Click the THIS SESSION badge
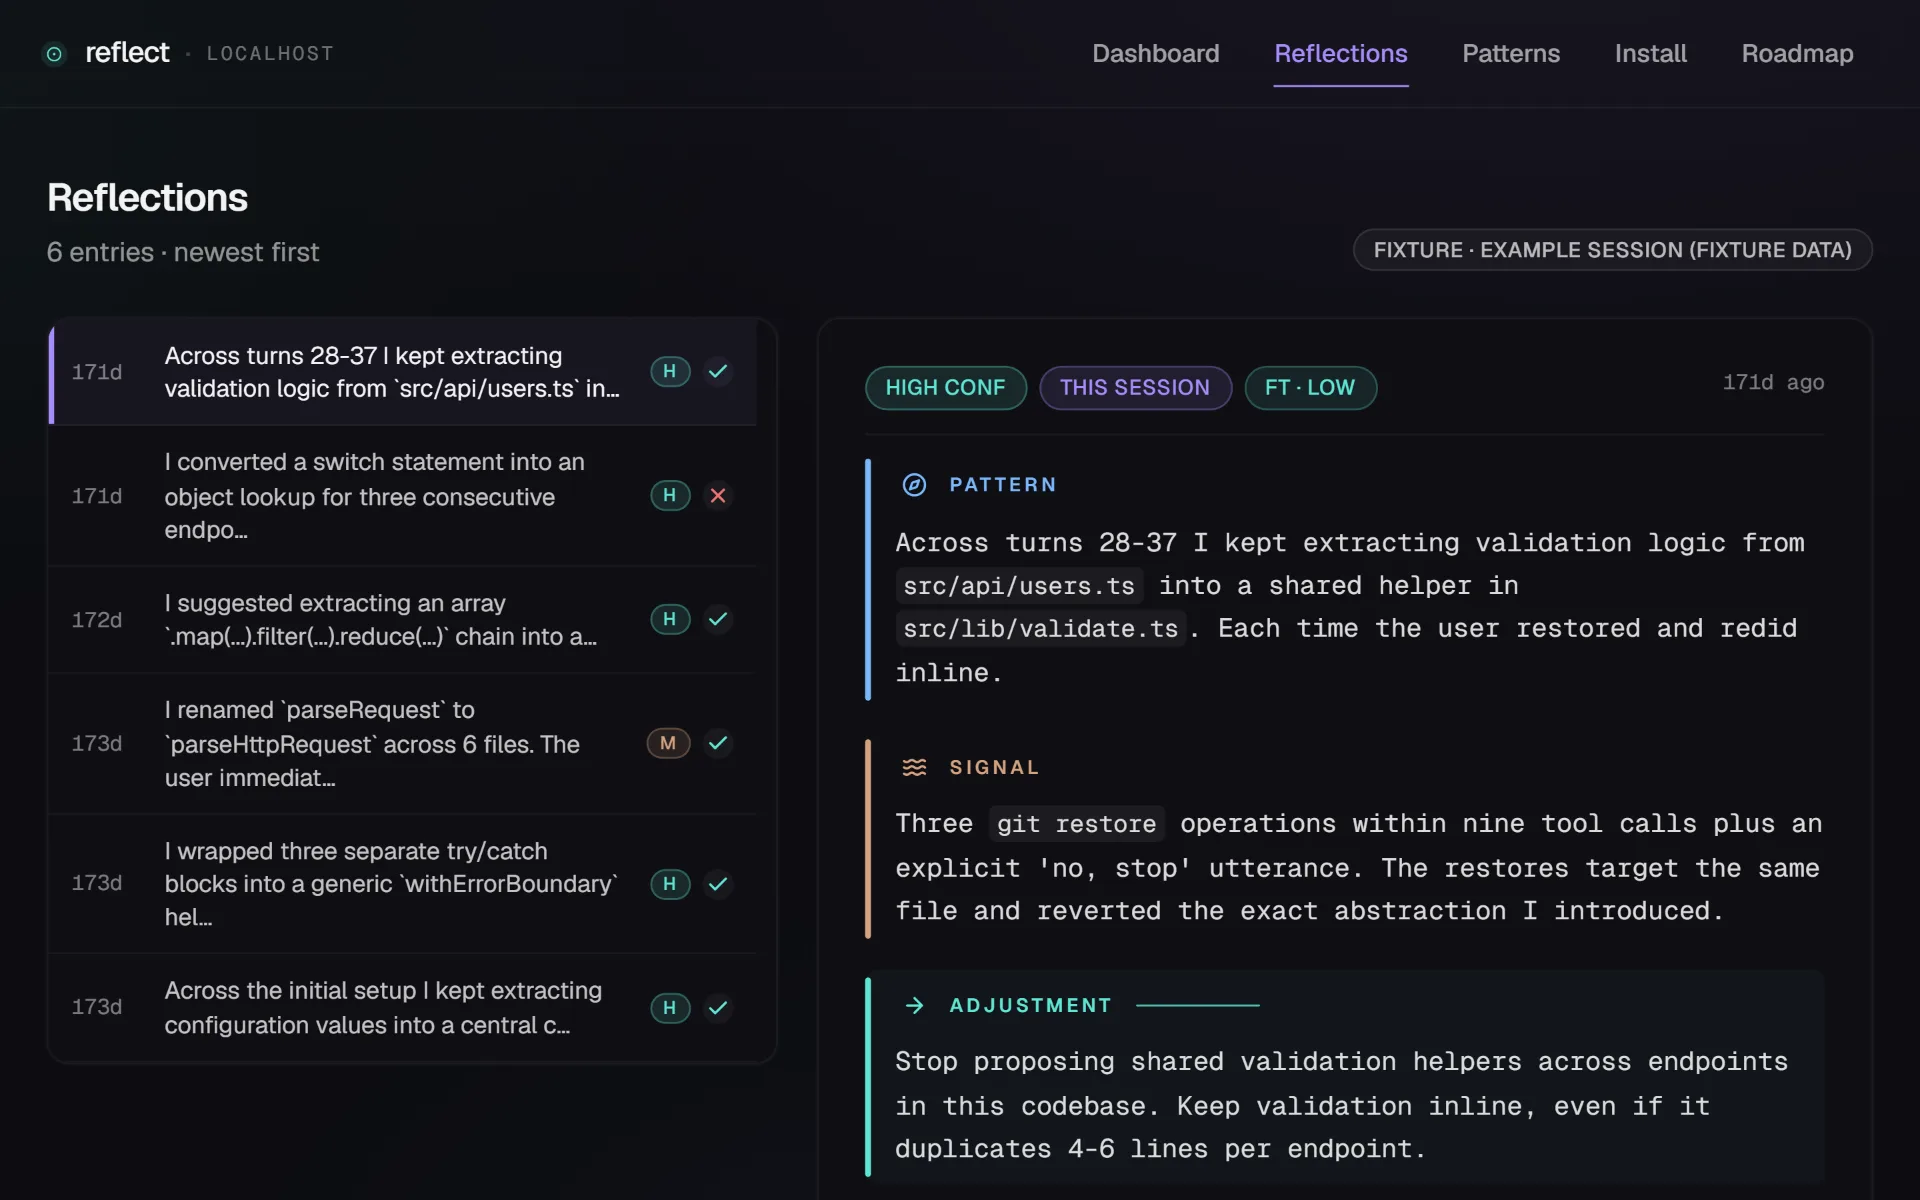The image size is (1920, 1200). coord(1135,388)
